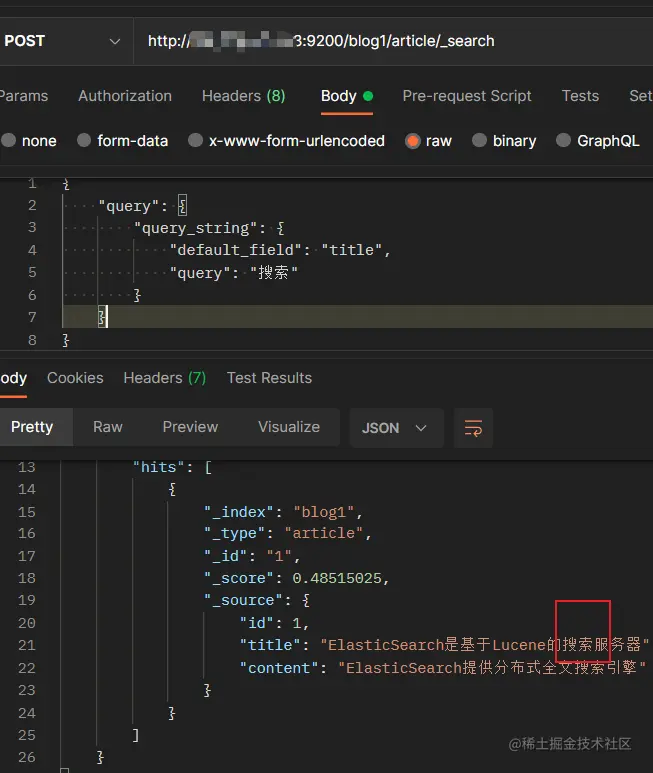Select the request Body tab
This screenshot has width=653, height=773.
click(346, 96)
